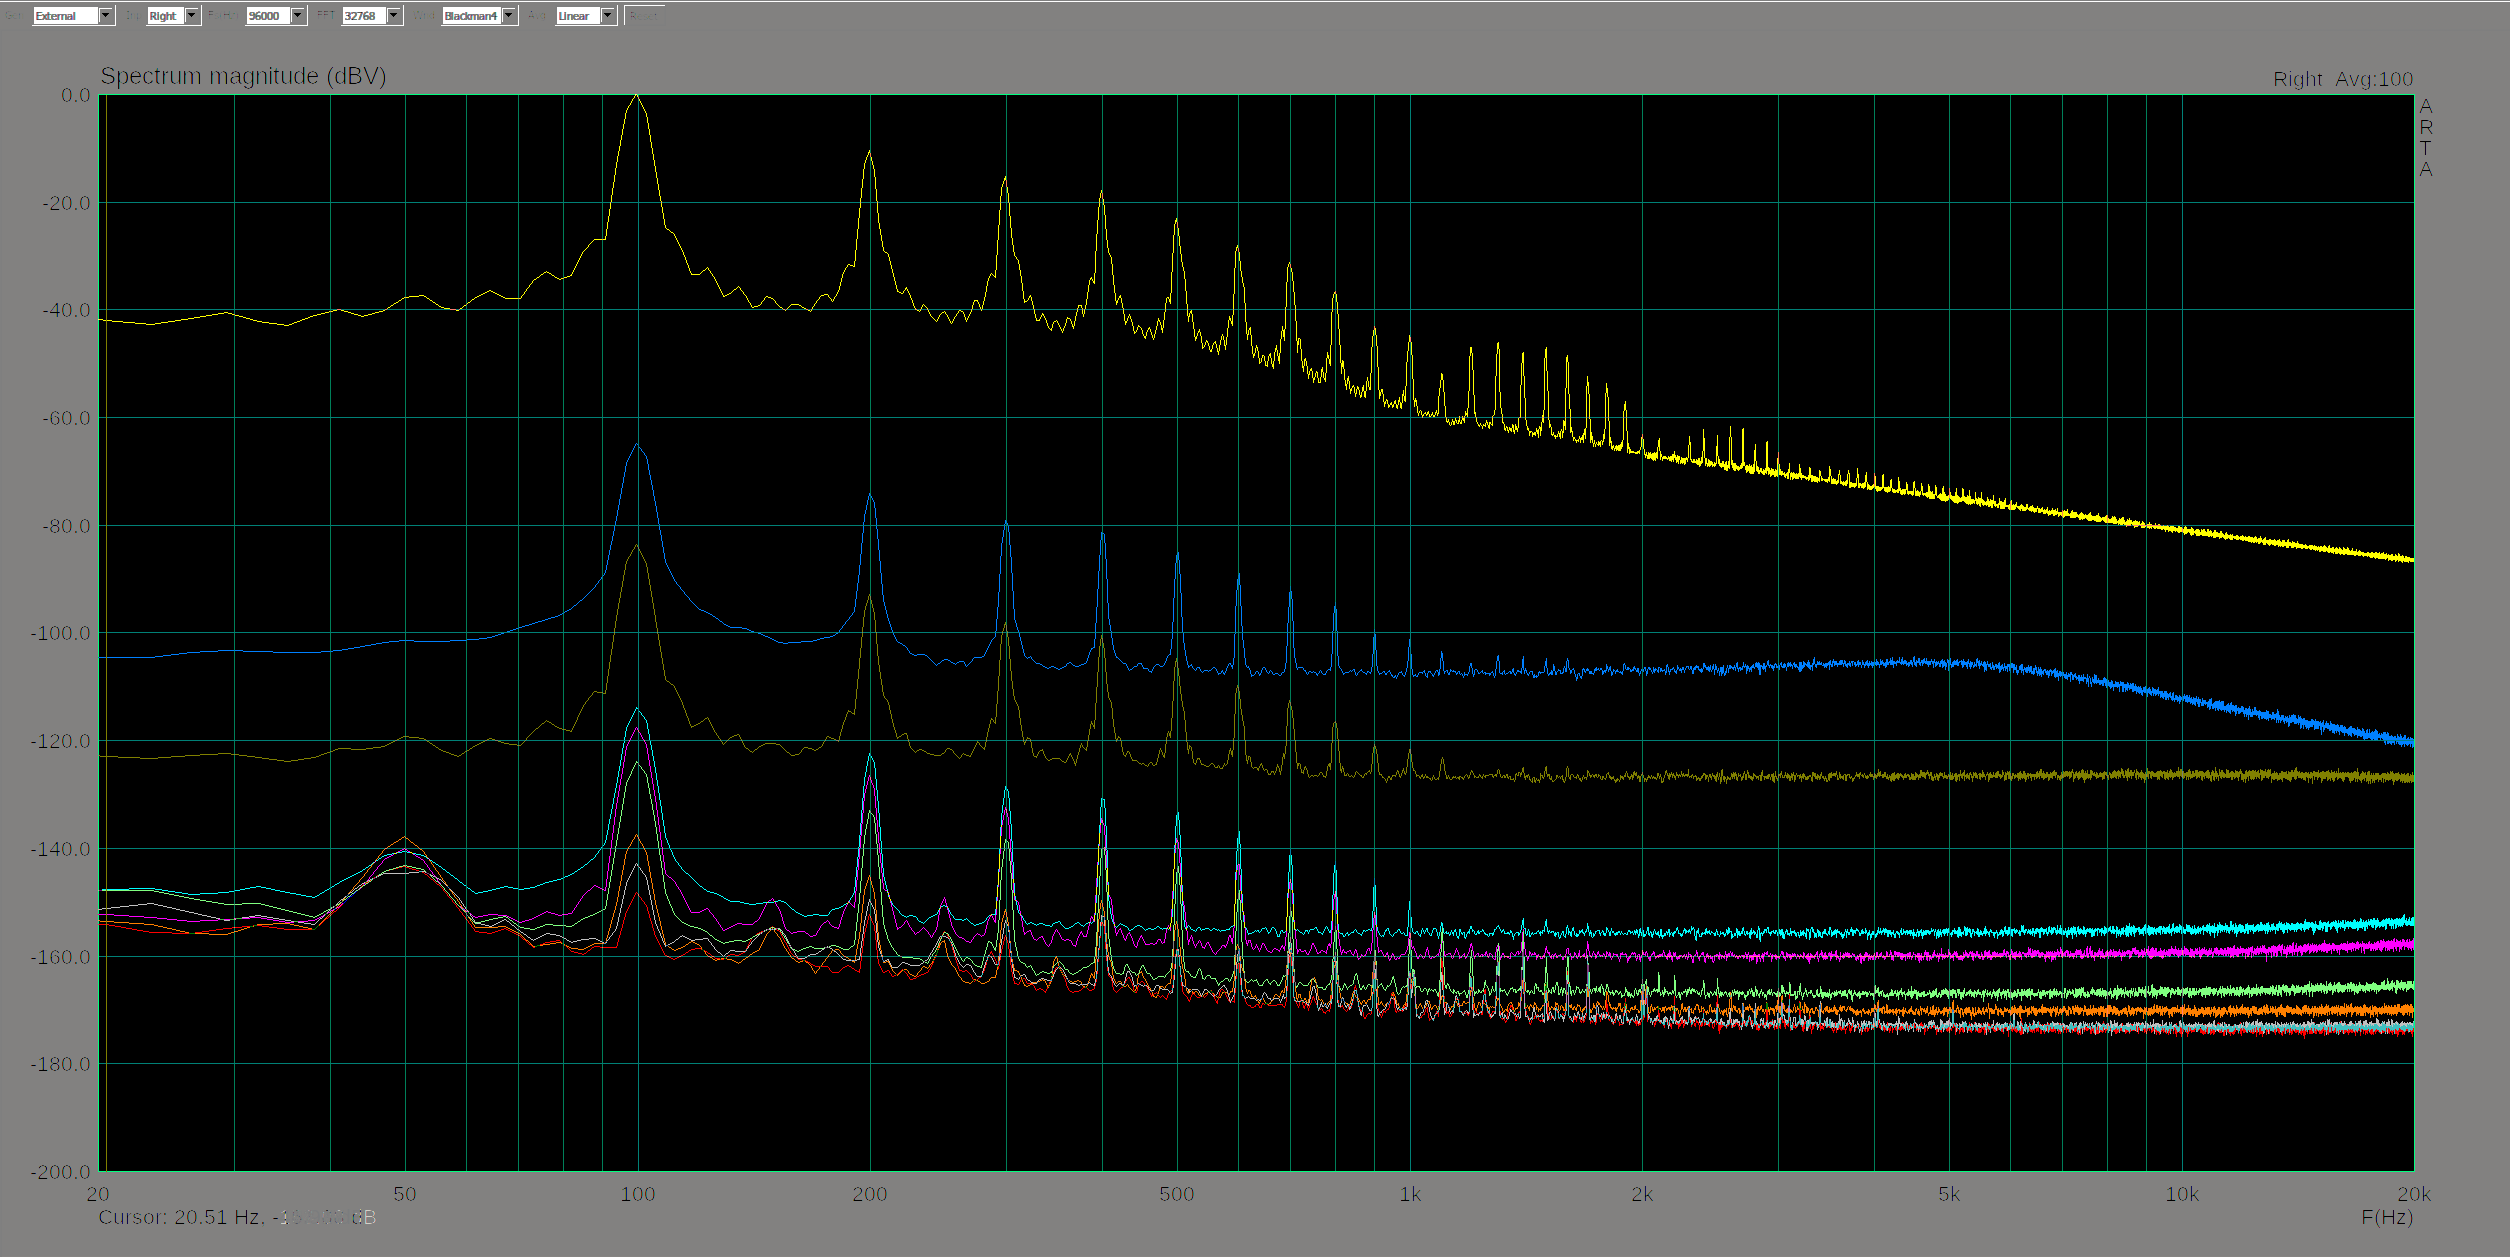Image resolution: width=2510 pixels, height=1257 pixels.
Task: Click the '2k' frequency axis label
Action: click(1642, 1194)
